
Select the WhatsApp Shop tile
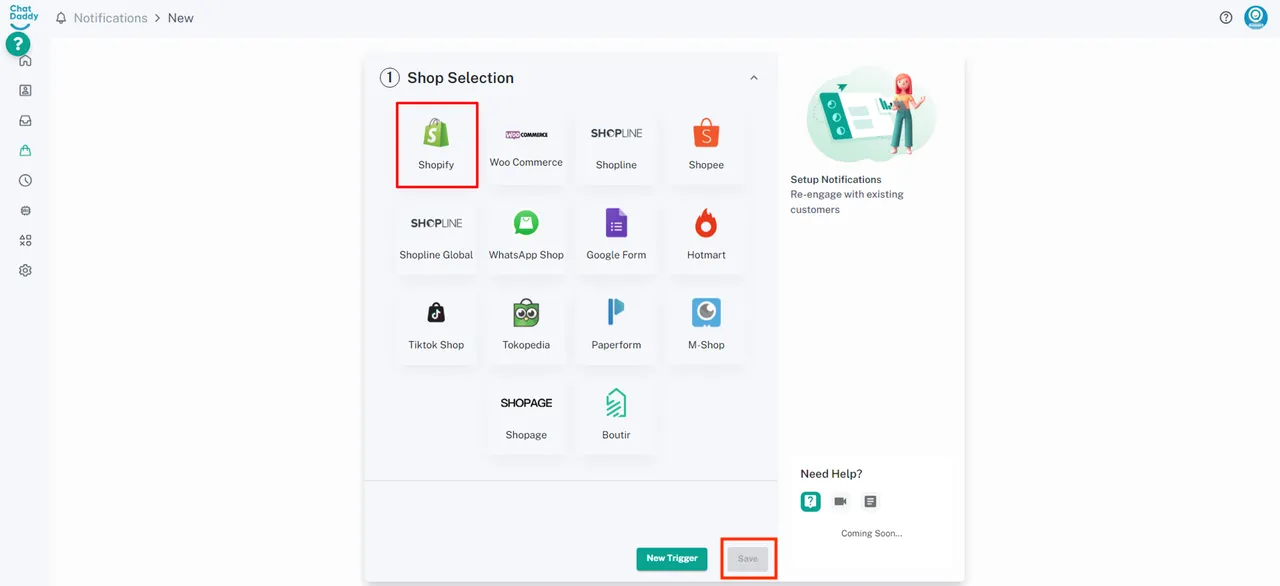[526, 235]
